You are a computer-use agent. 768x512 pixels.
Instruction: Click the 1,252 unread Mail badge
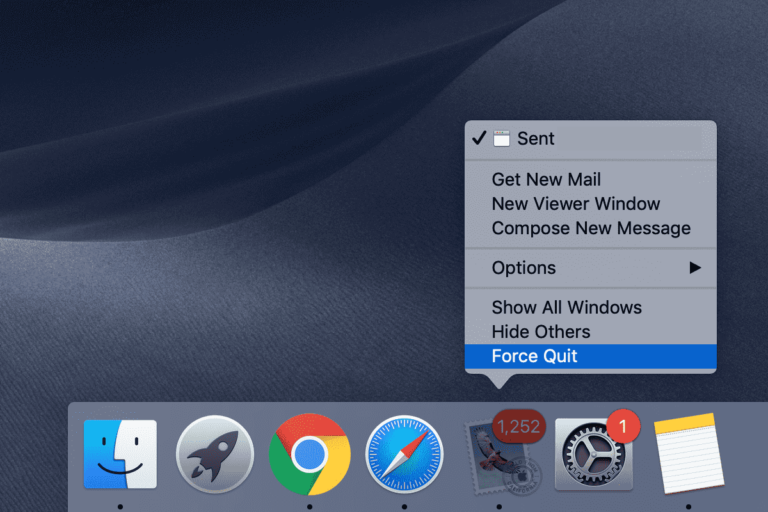tap(519, 427)
